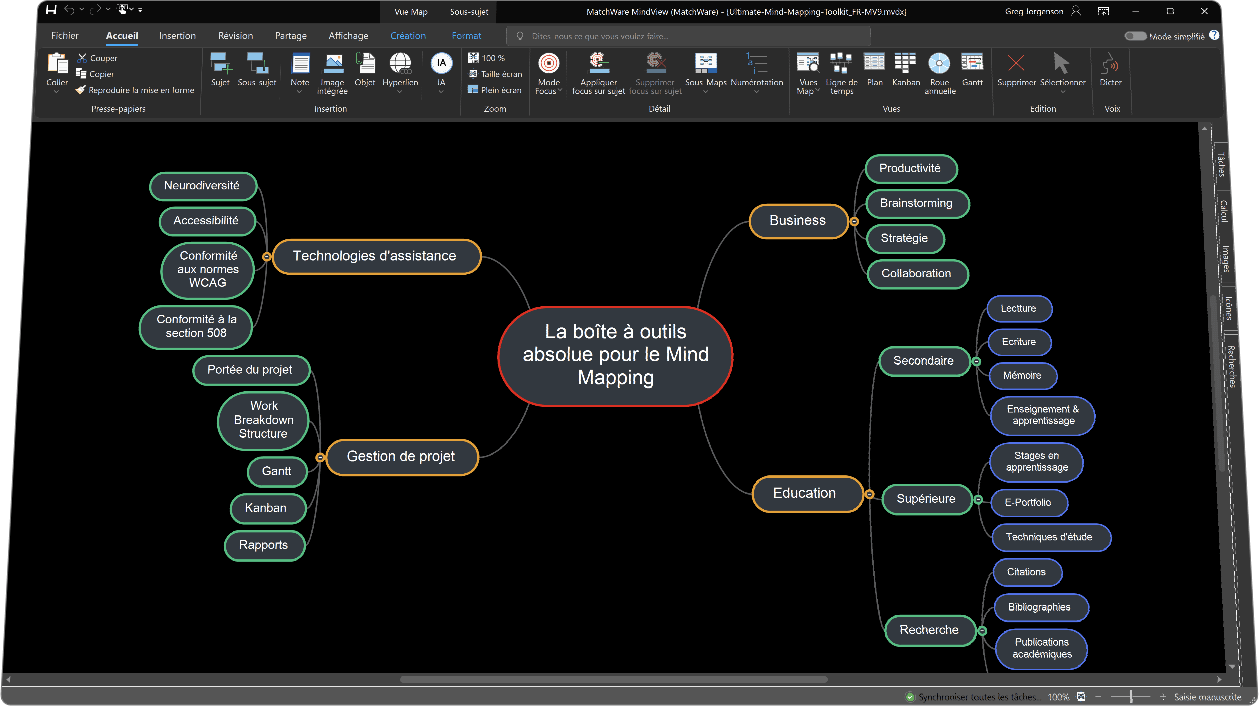Collapse Technologies d'assistance branch
1259x706 pixels.
tap(266, 257)
